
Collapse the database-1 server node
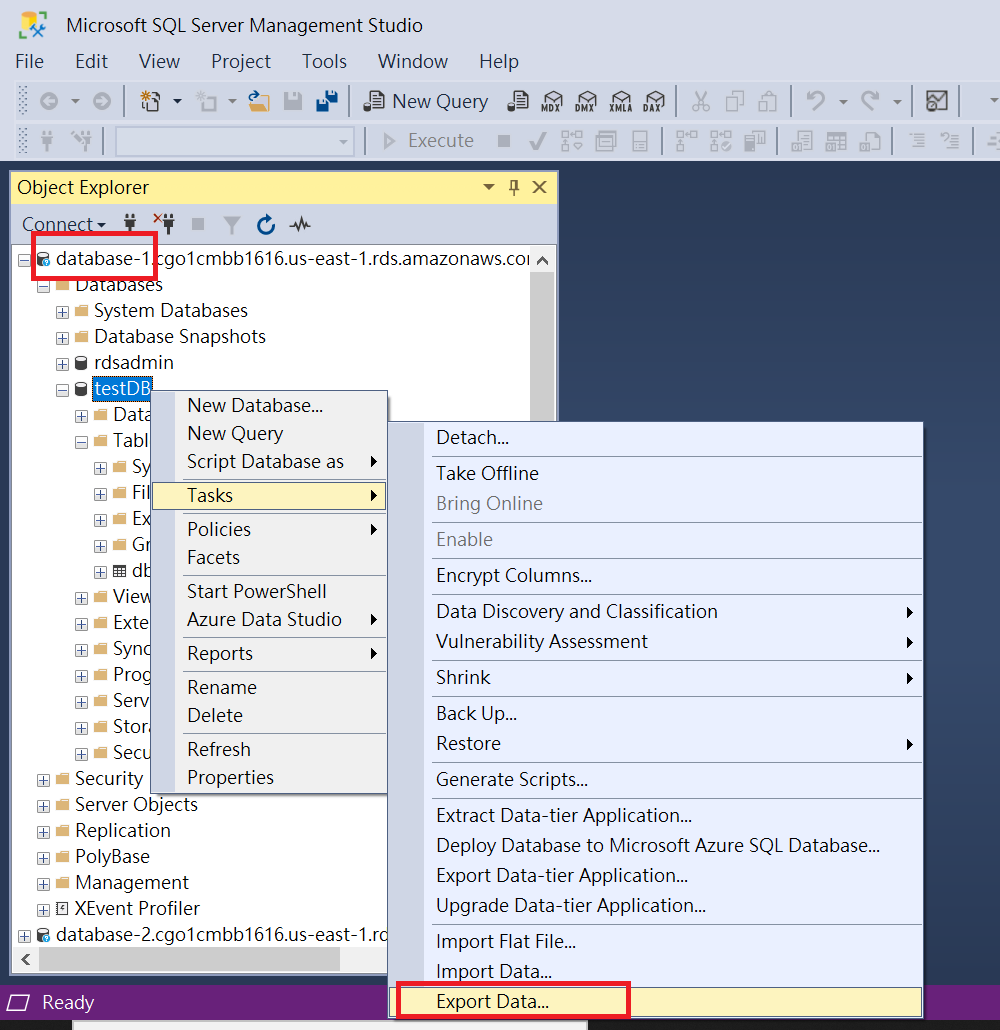coord(24,260)
